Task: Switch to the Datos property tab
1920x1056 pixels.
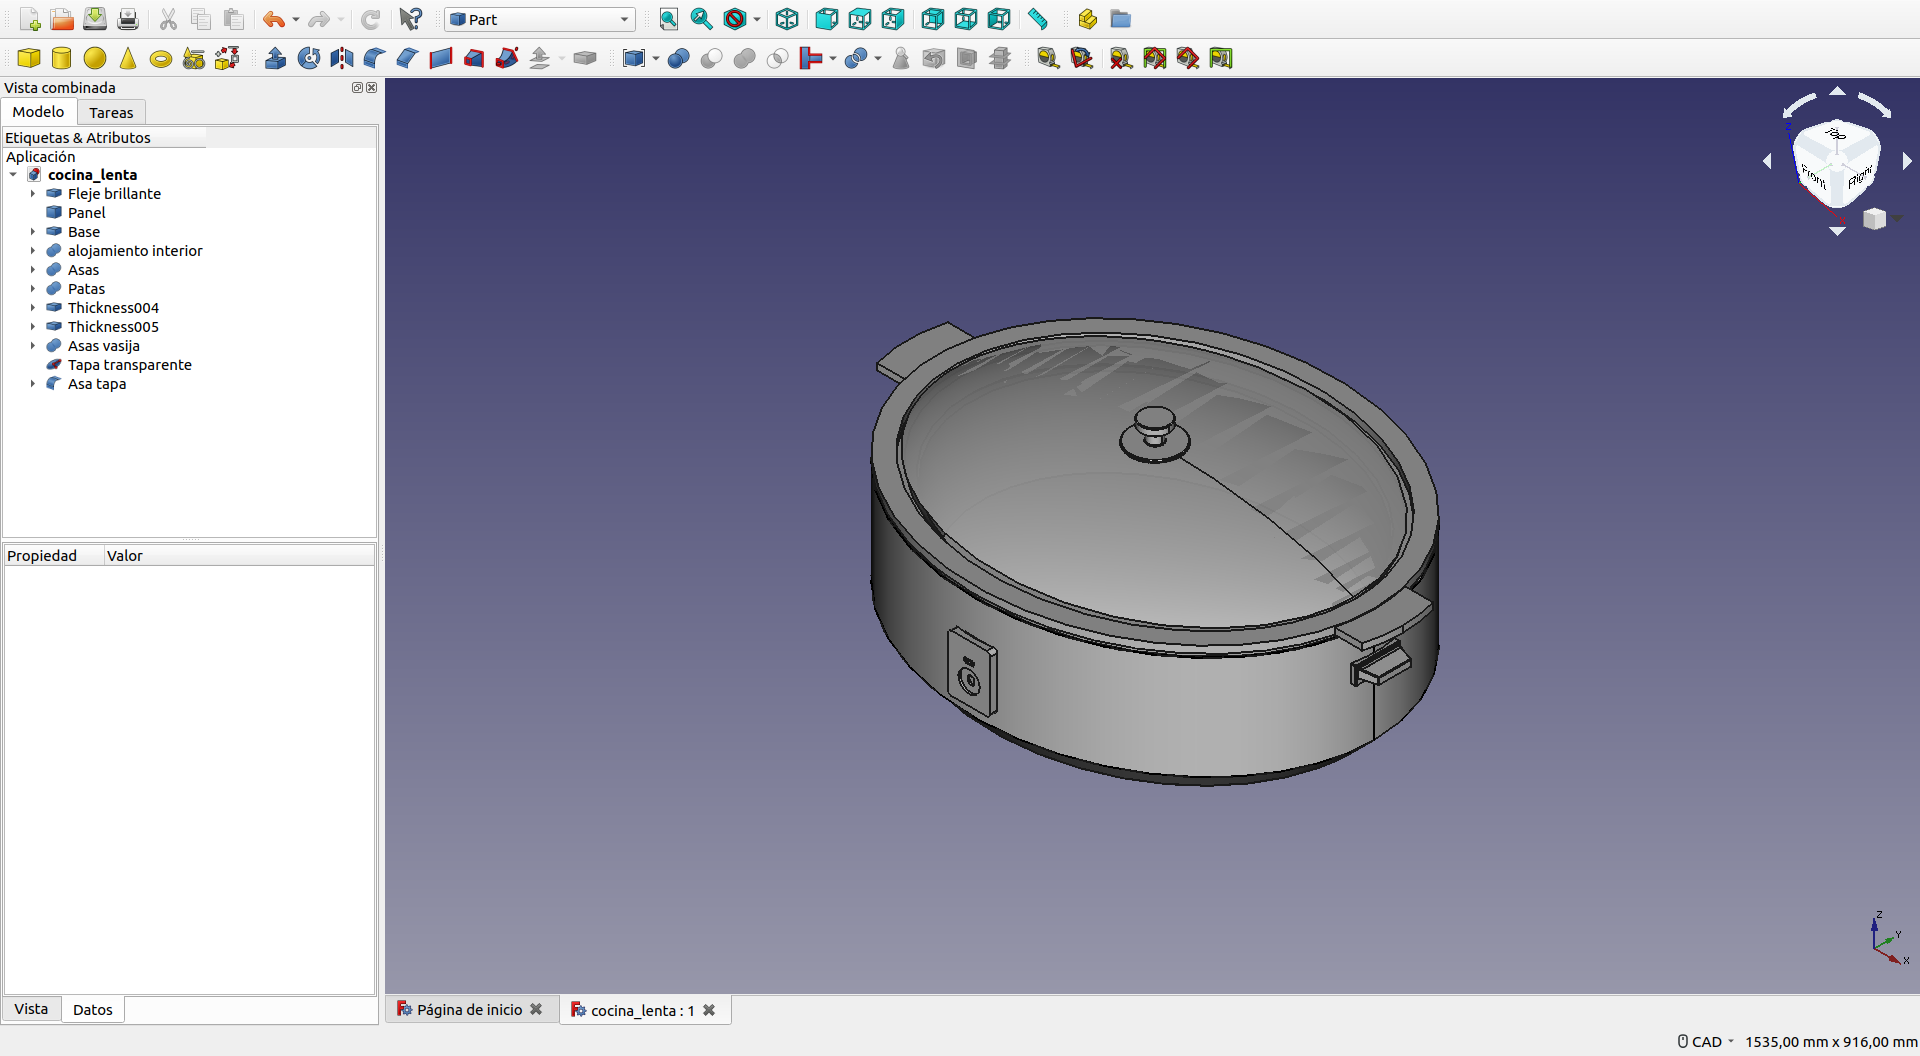Action: (x=92, y=1010)
